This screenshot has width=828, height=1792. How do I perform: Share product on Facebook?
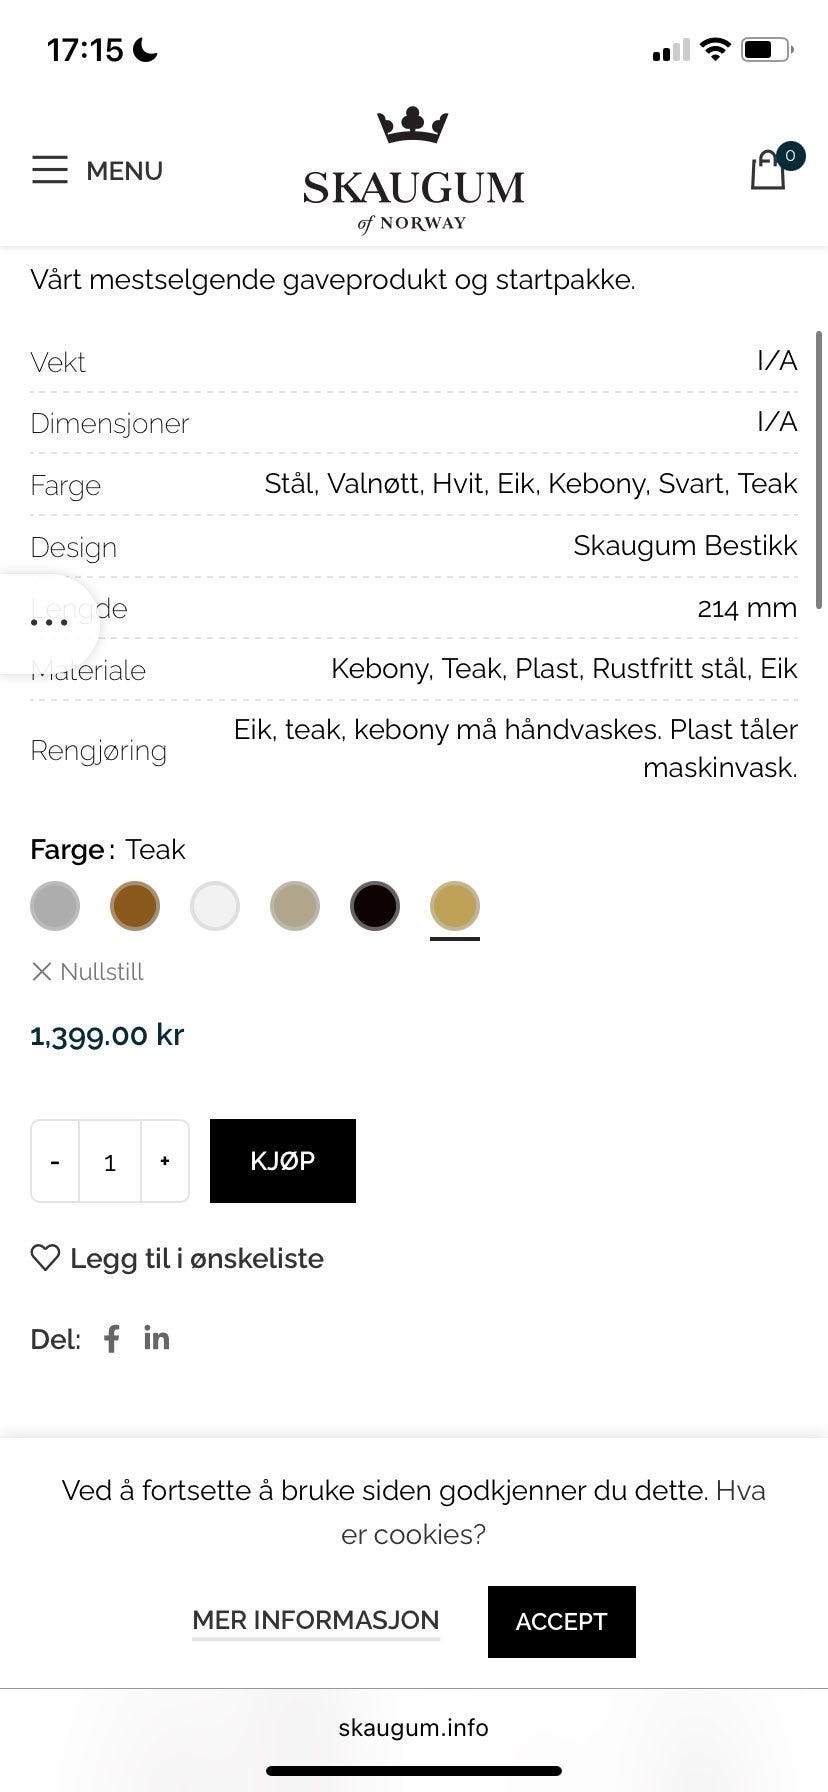tap(112, 1339)
